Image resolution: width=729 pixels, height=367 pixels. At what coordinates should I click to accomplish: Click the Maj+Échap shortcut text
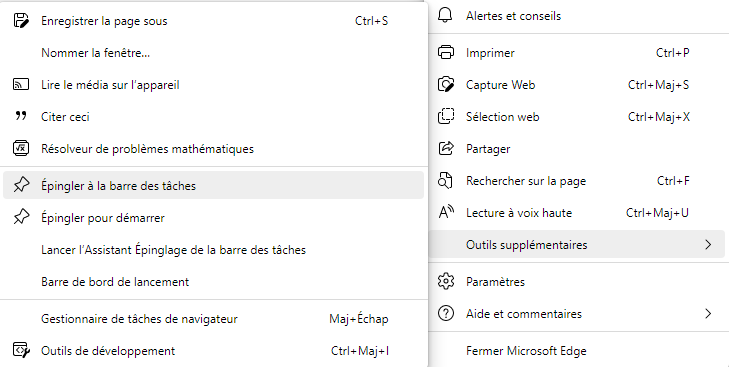[358, 318]
